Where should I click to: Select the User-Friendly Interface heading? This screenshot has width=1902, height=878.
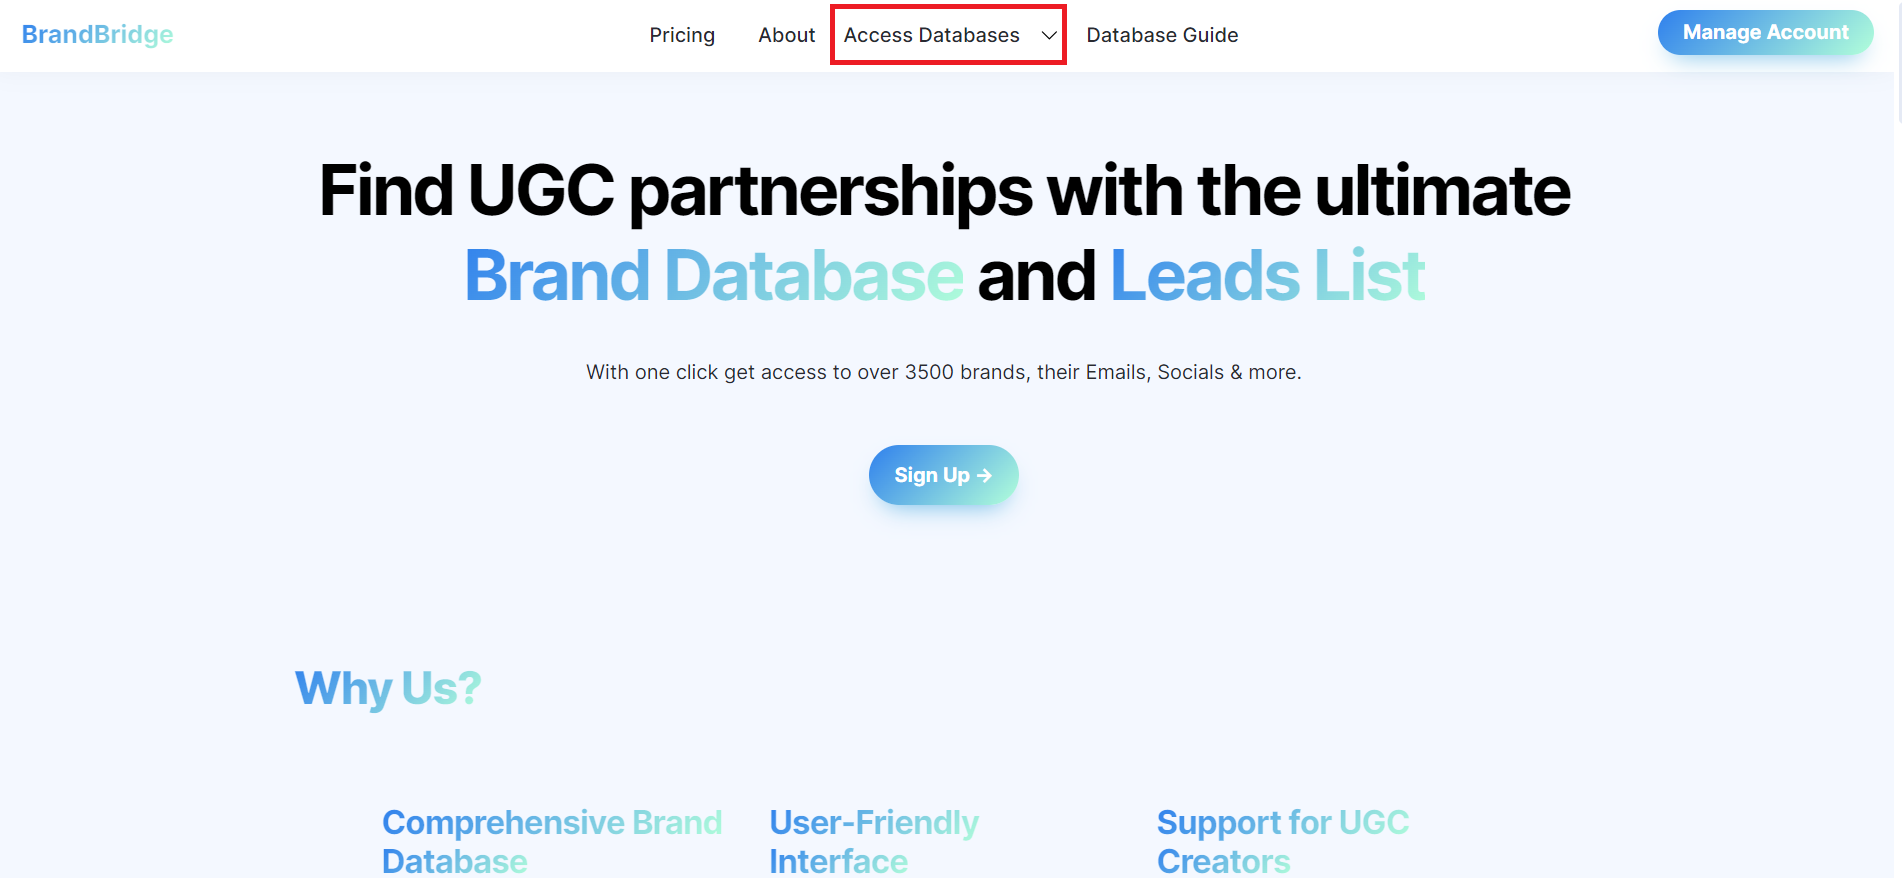(874, 841)
